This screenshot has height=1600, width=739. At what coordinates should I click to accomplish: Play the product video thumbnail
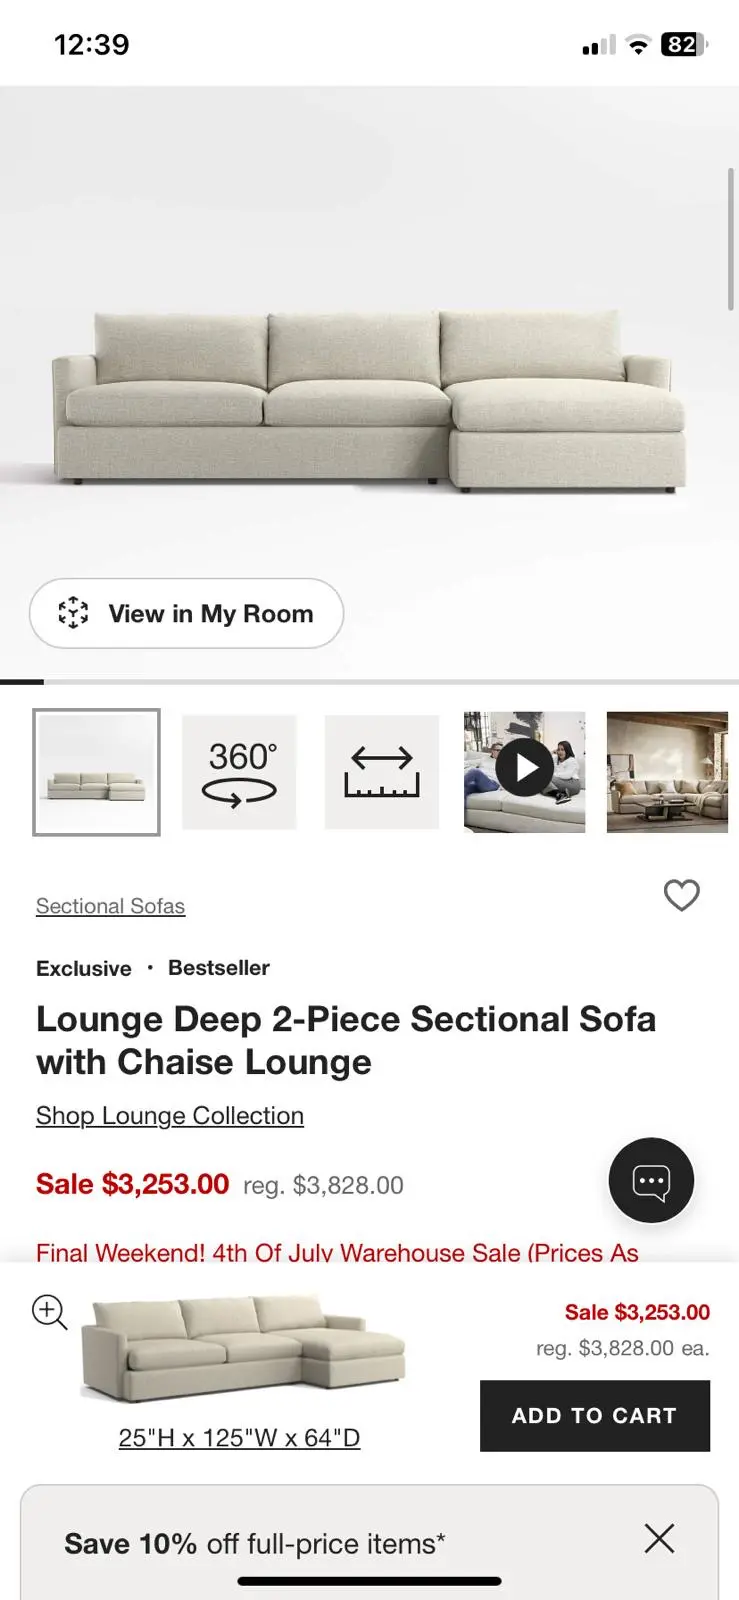pos(524,772)
